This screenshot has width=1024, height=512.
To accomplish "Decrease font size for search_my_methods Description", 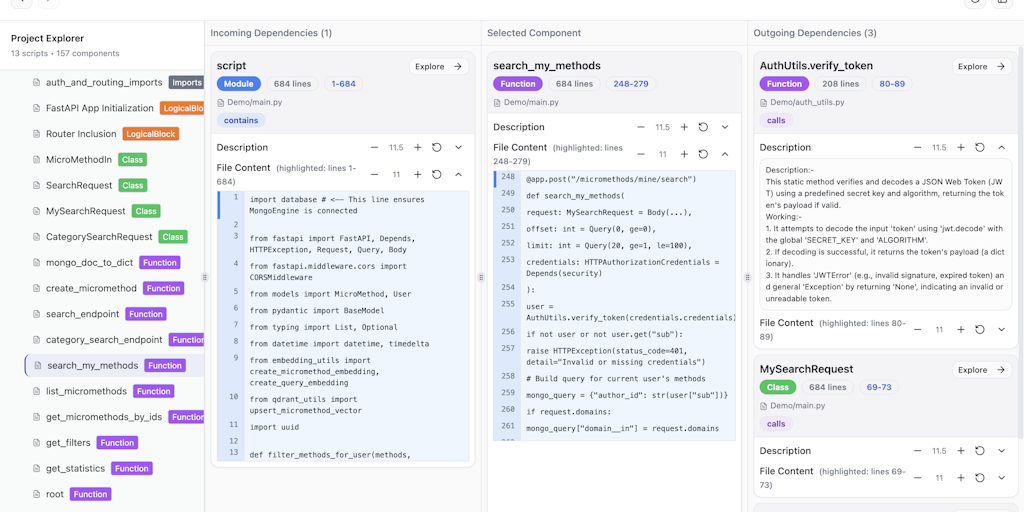I will [x=641, y=127].
